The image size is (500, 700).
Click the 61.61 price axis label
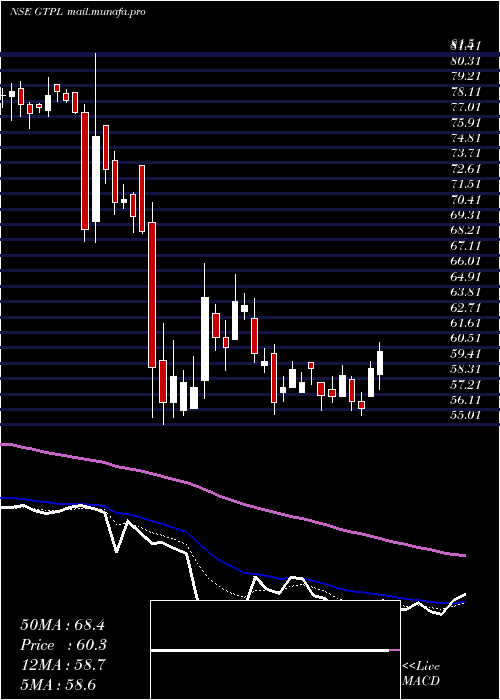[x=466, y=323]
